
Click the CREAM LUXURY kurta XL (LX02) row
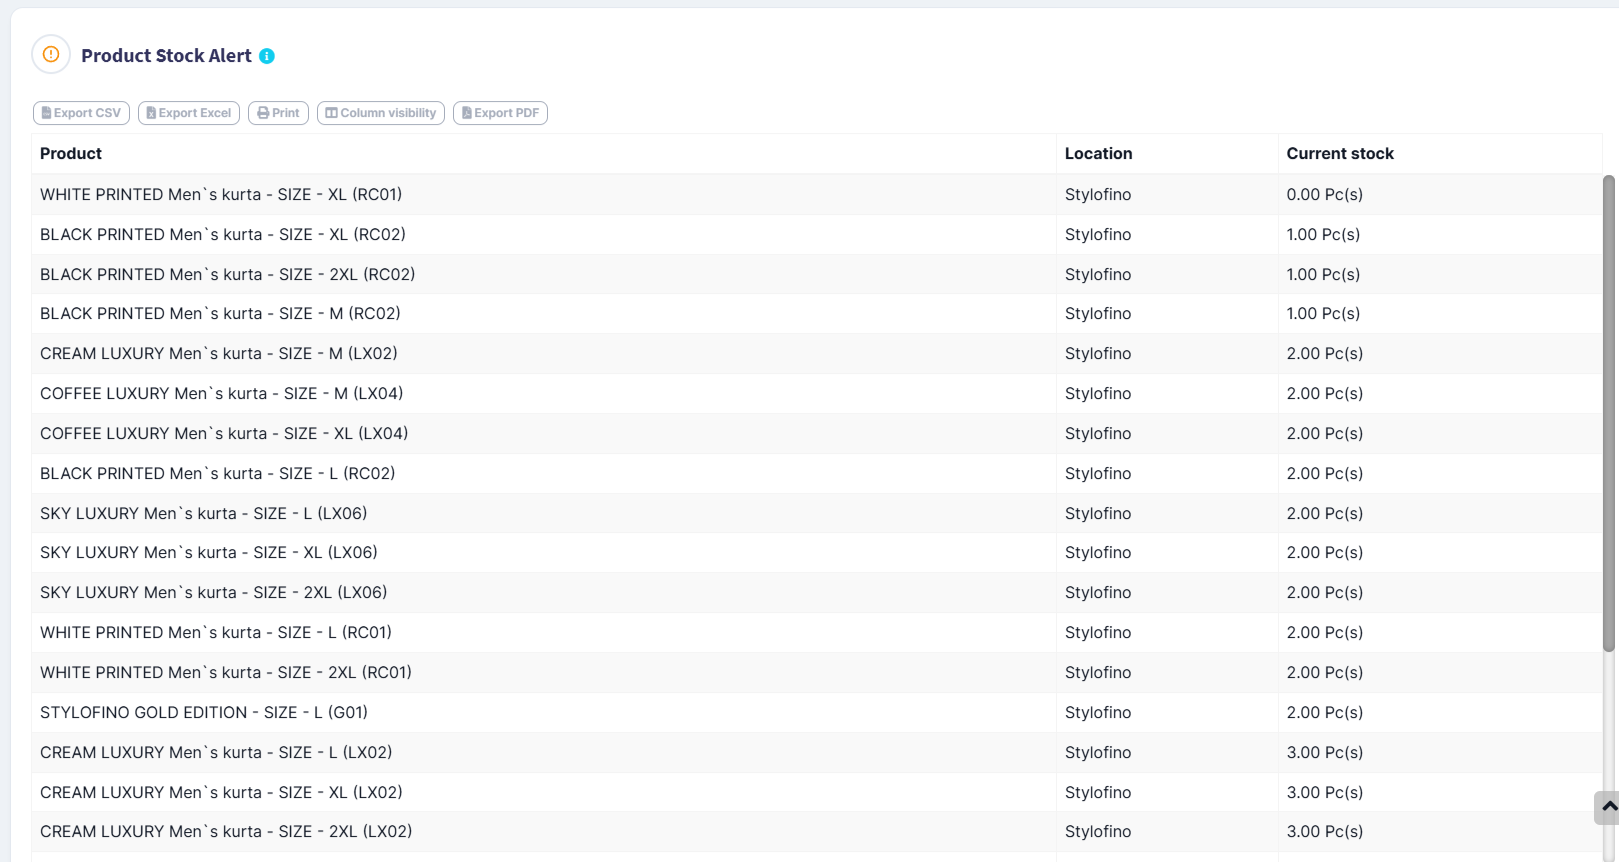221,793
